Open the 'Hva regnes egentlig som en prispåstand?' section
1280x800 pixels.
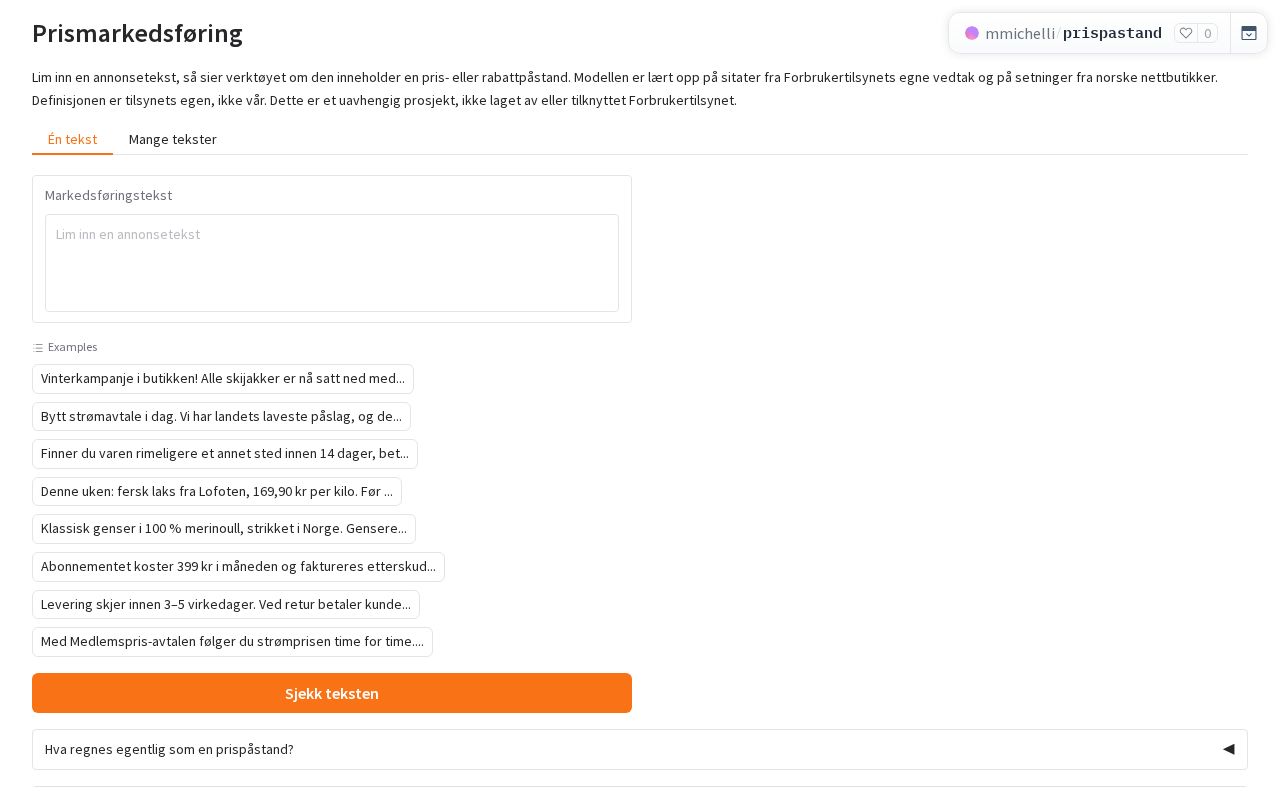click(640, 749)
